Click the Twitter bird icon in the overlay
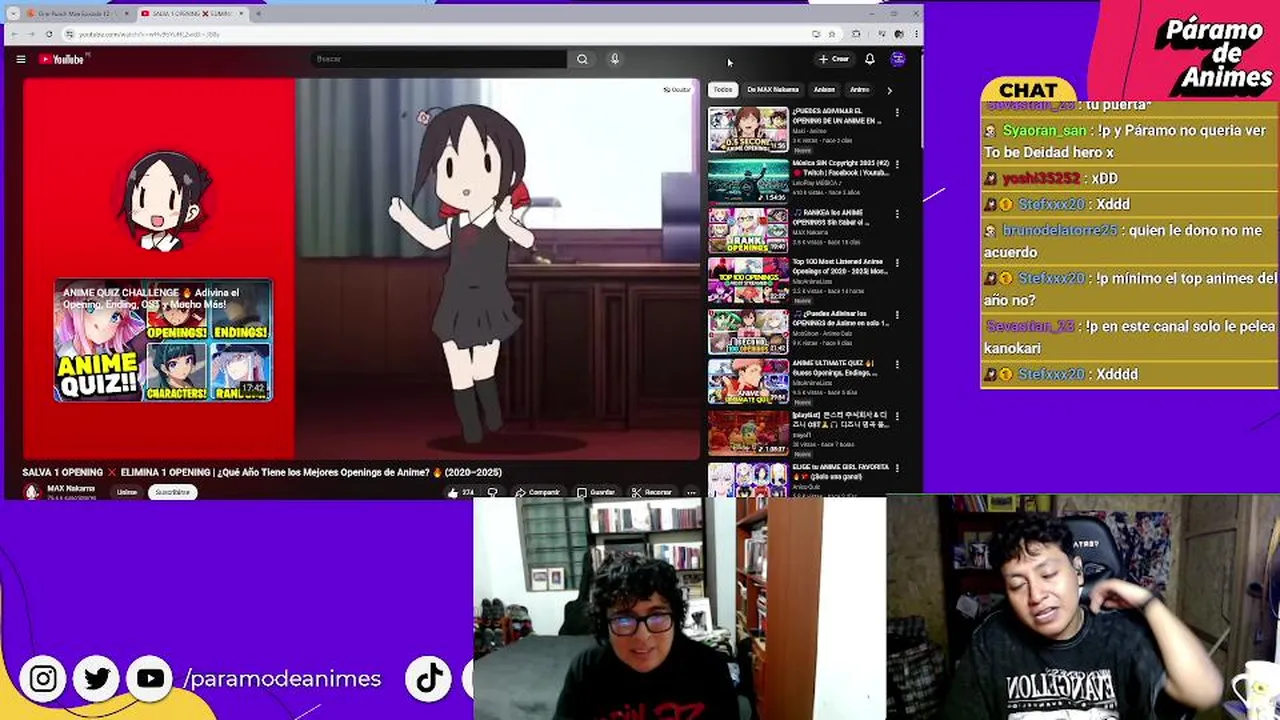1280x720 pixels. [x=97, y=679]
